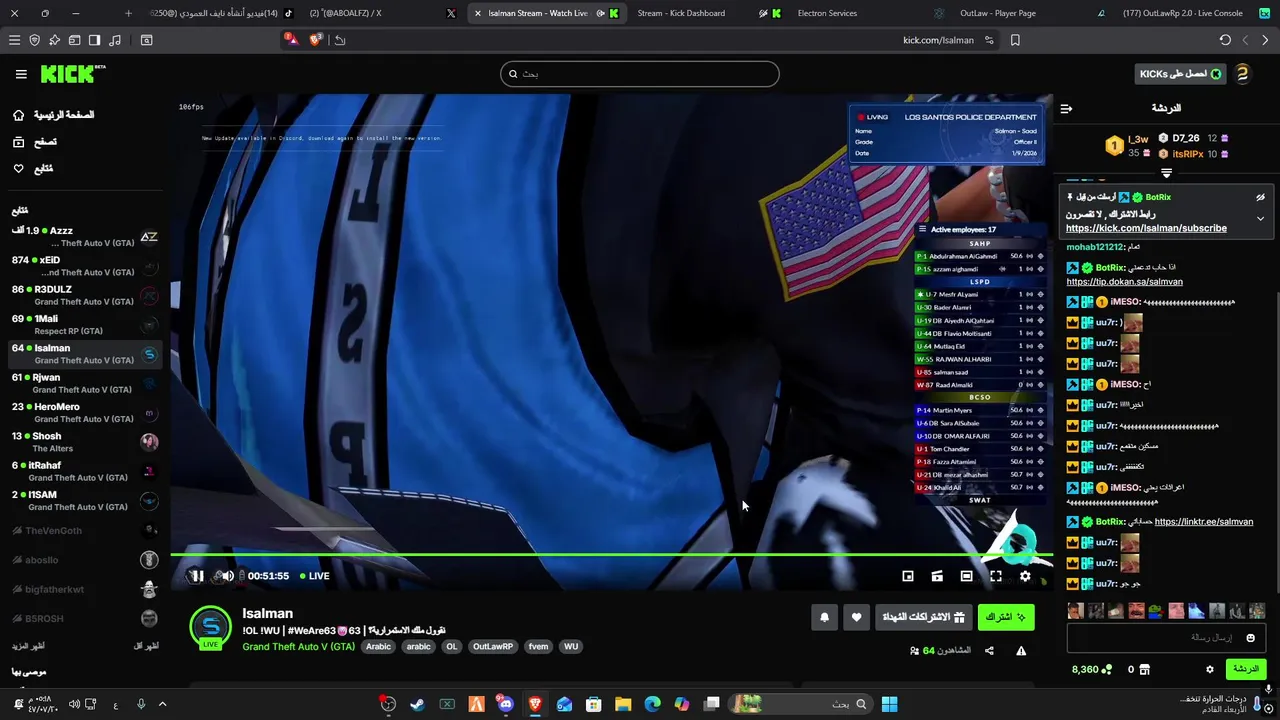Open R3DULZ channel in sidebar
The width and height of the screenshot is (1280, 720).
(85, 295)
